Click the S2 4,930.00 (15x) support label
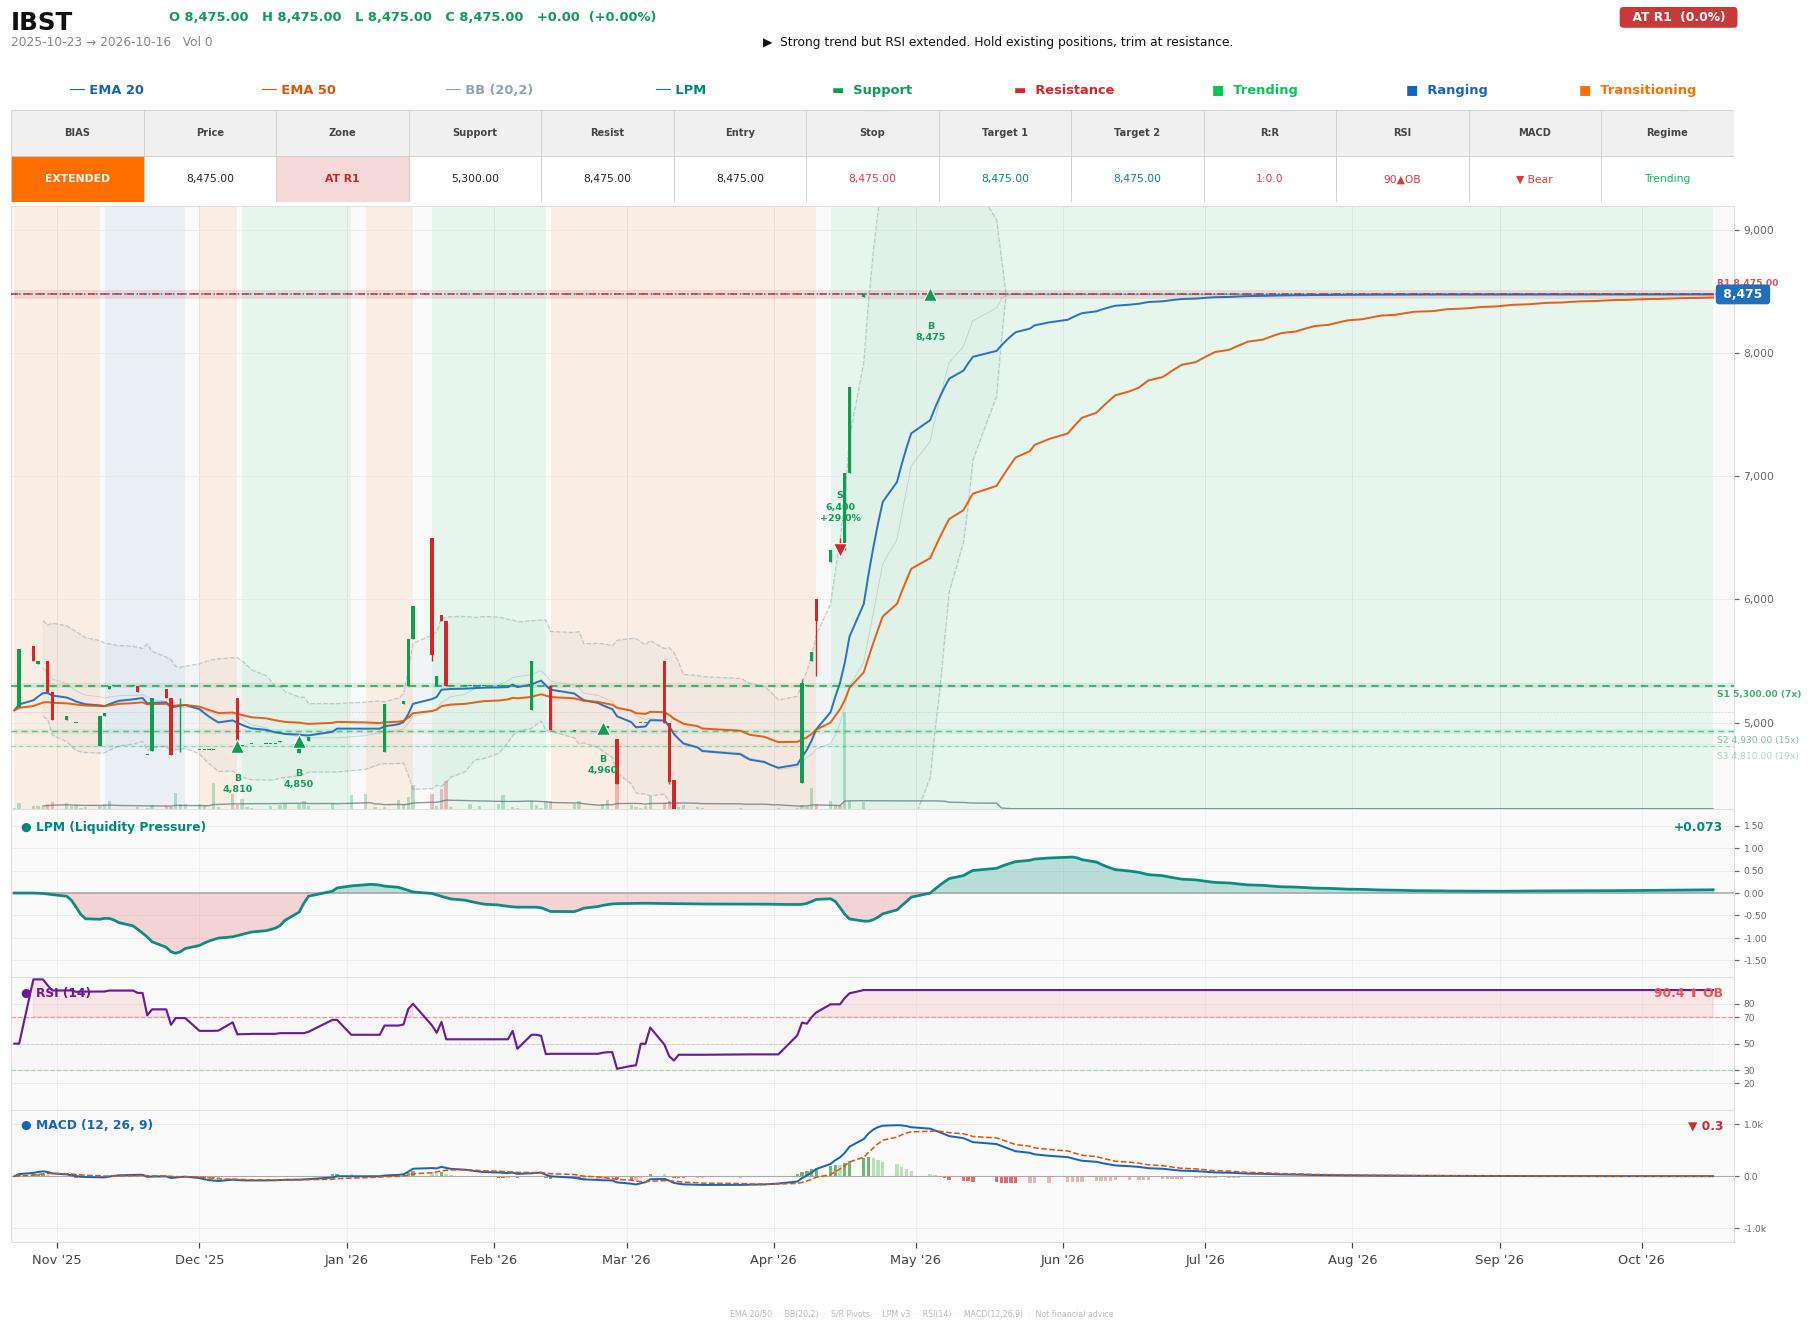This screenshot has height=1330, width=1812. pos(1757,740)
